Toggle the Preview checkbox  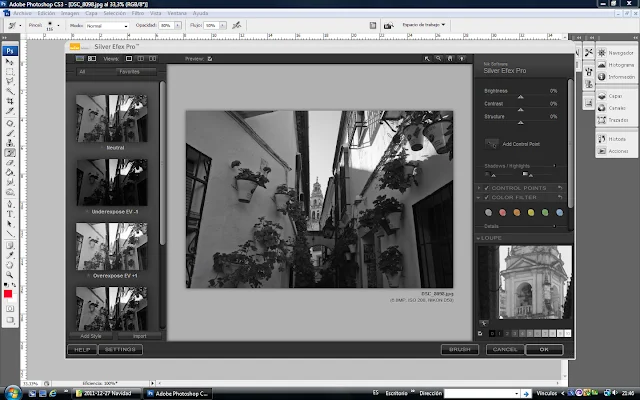tap(210, 59)
